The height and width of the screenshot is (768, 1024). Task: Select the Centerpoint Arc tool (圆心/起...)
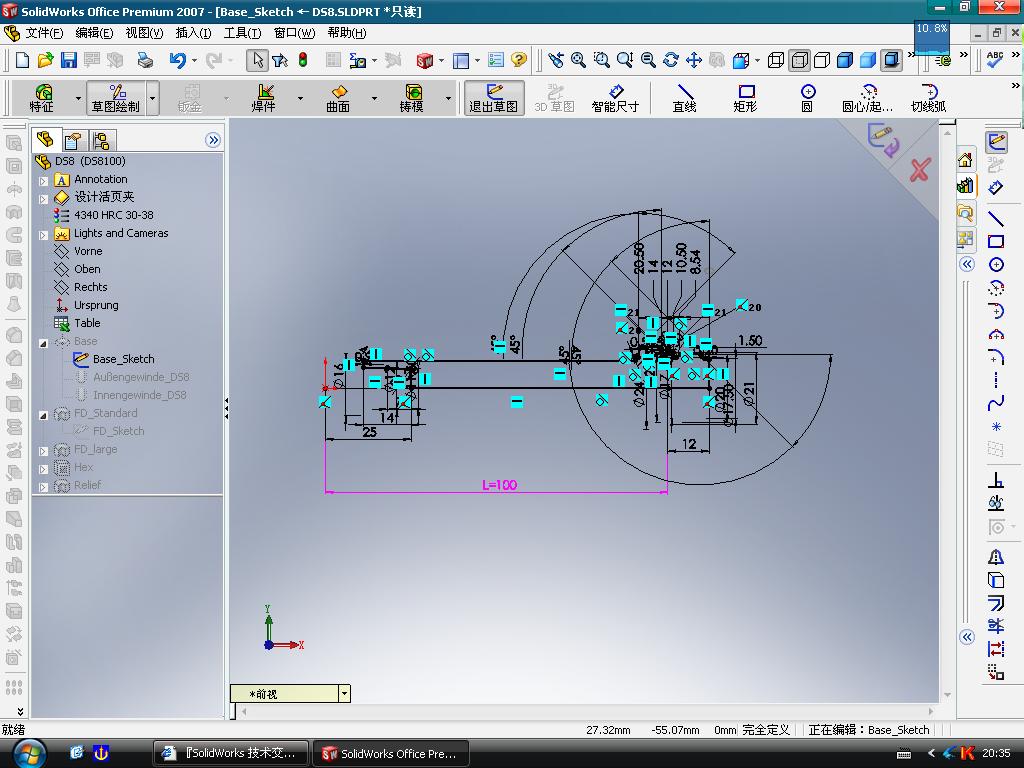click(867, 98)
